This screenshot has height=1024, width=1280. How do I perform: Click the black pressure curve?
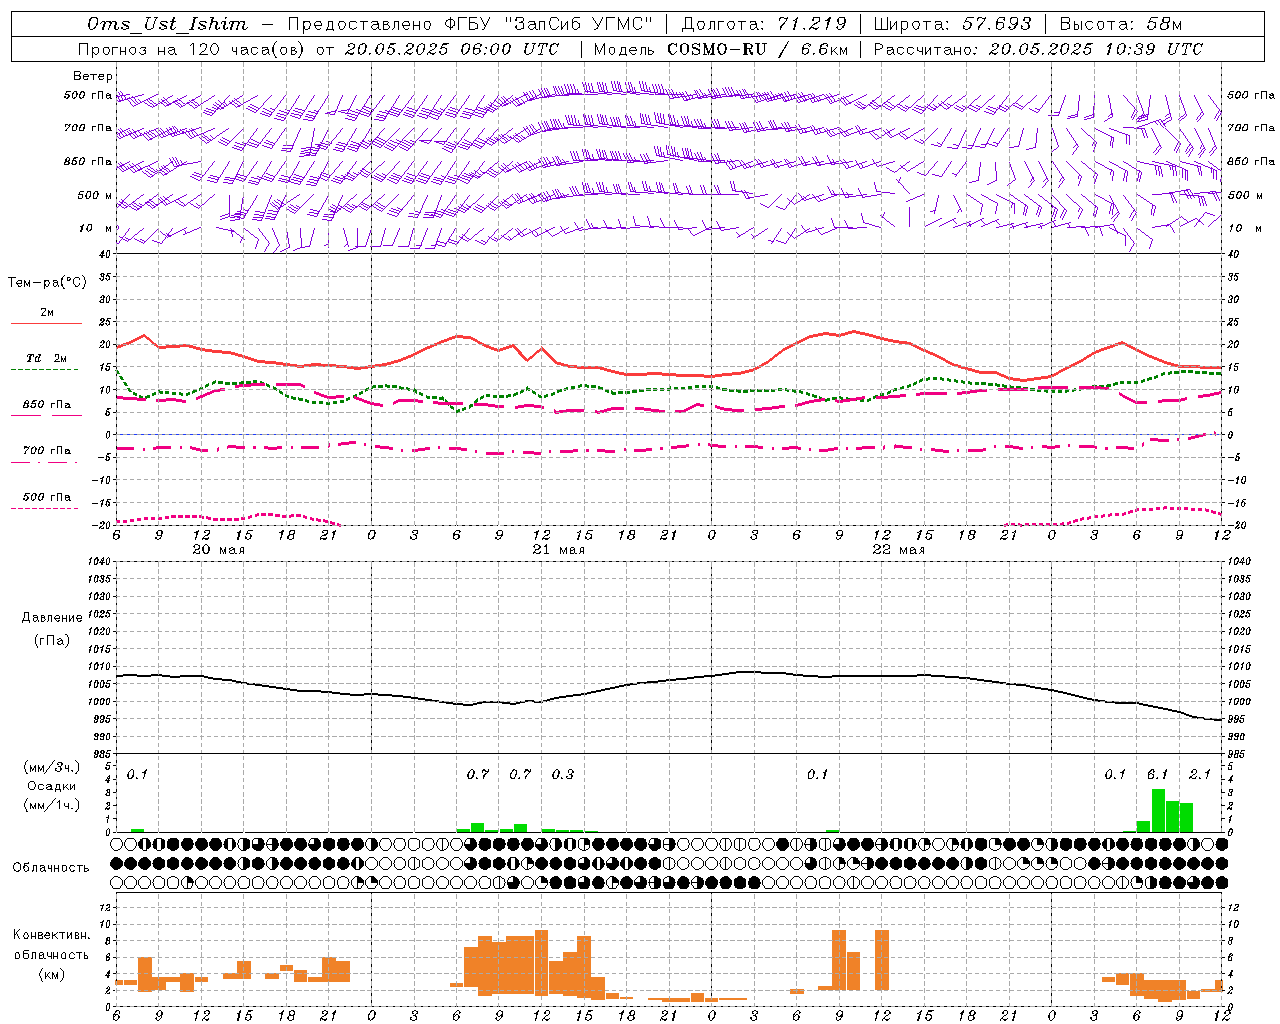pos(670,680)
